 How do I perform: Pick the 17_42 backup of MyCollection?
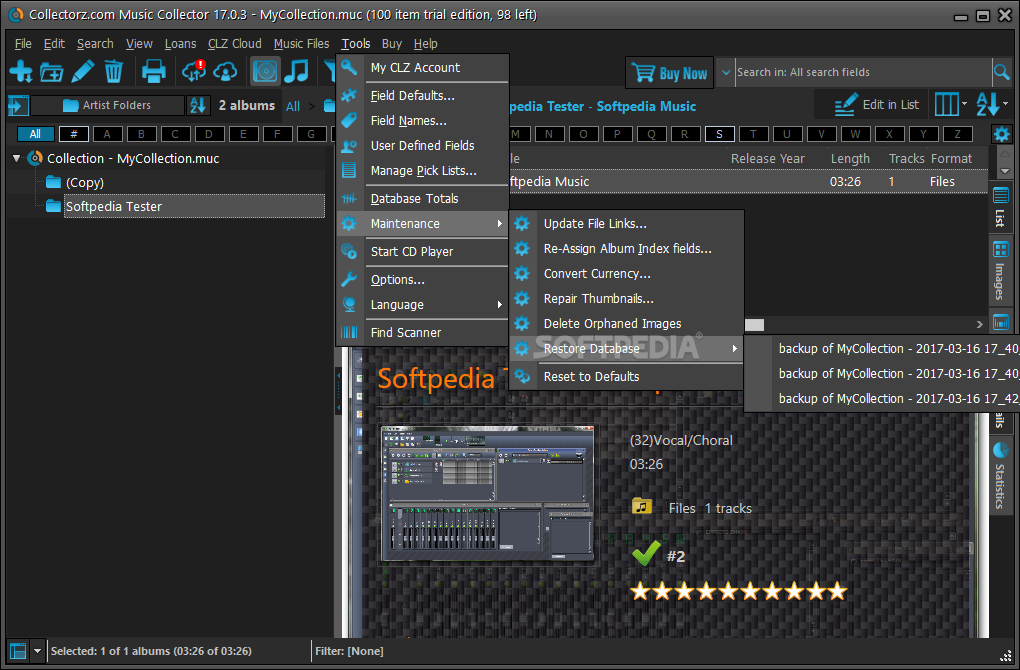[x=882, y=398]
